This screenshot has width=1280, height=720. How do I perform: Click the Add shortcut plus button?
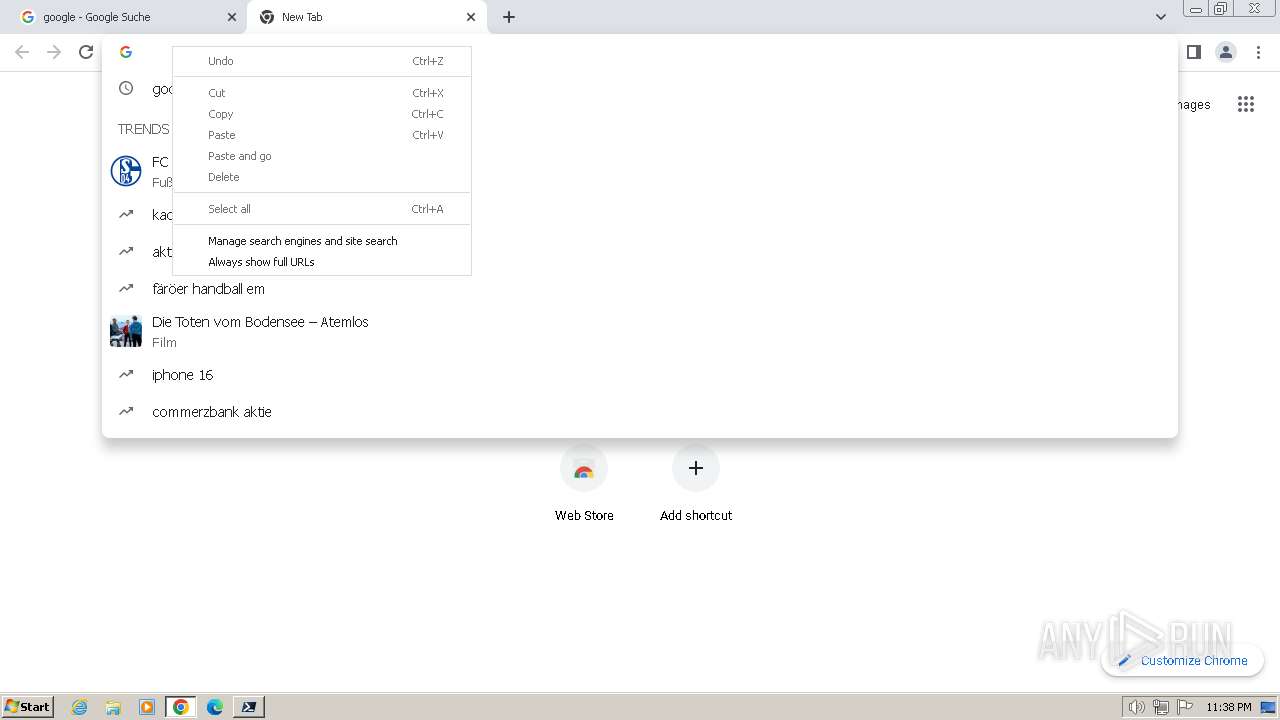(696, 468)
